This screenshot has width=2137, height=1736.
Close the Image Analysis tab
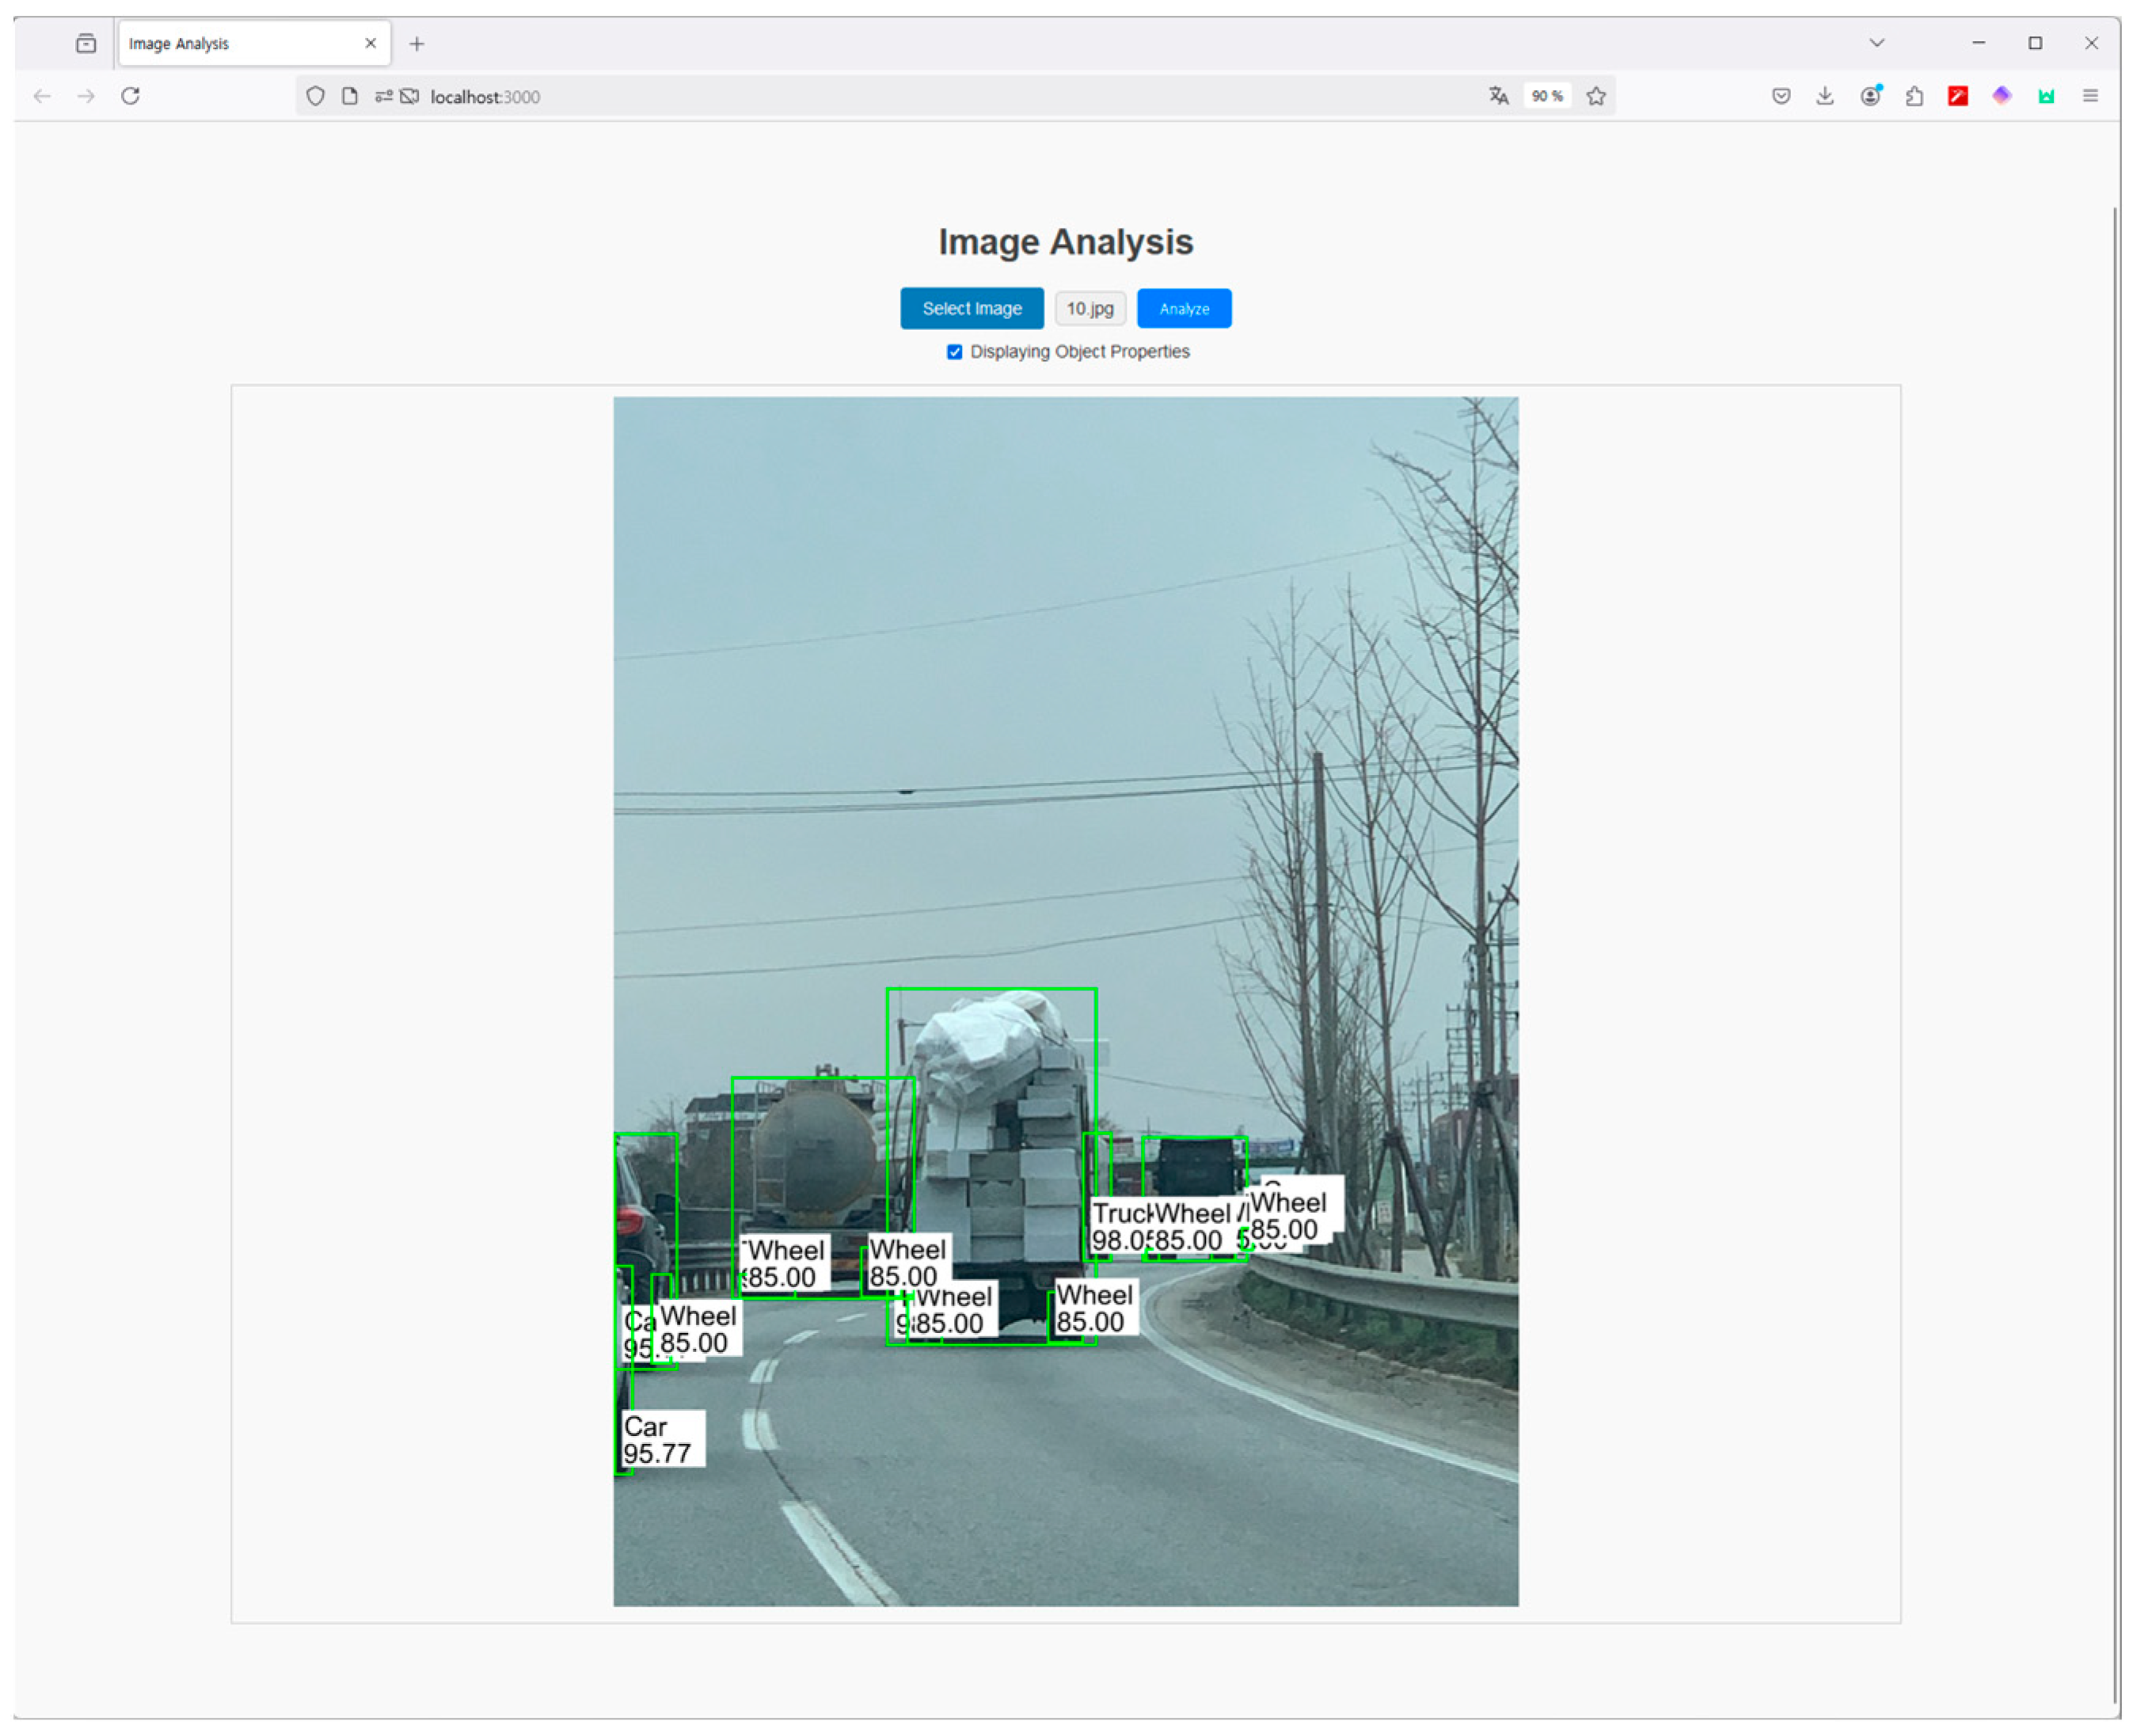(x=371, y=44)
